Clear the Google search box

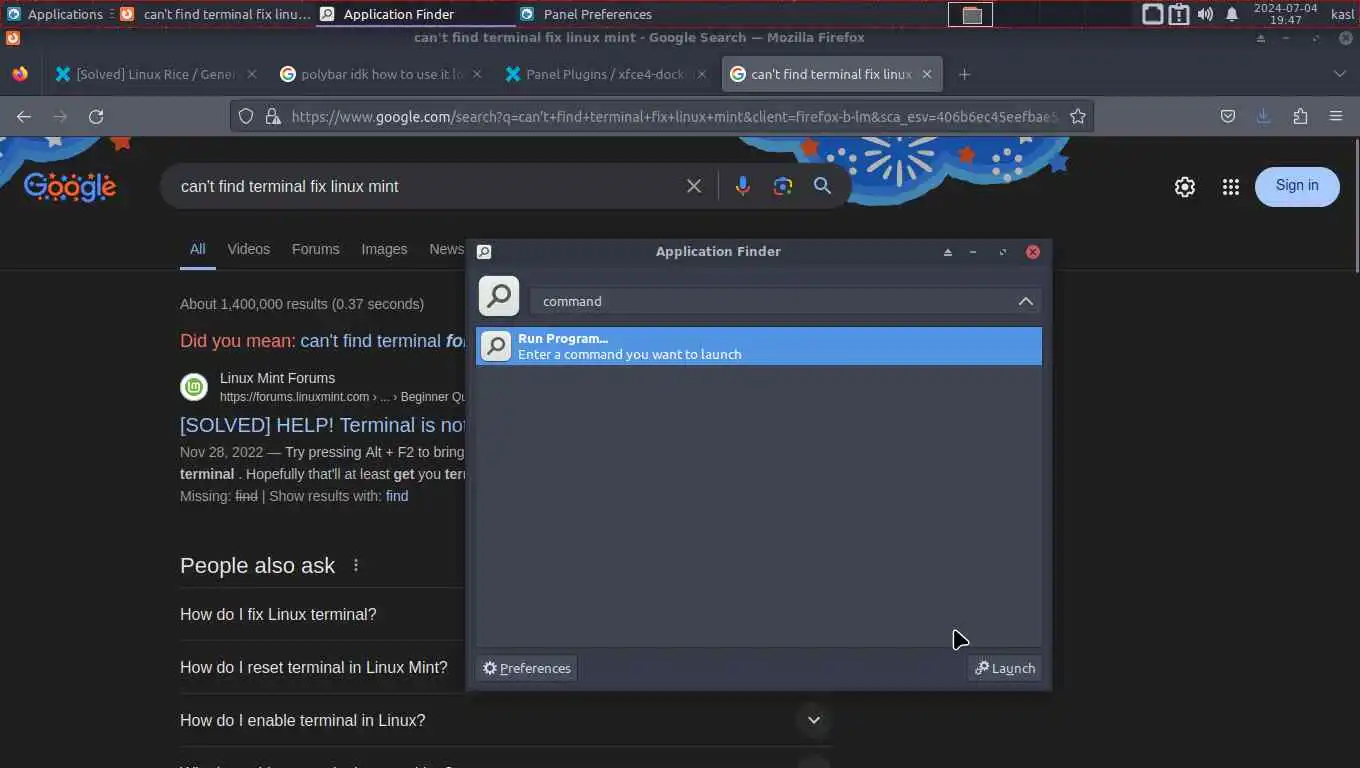(694, 186)
